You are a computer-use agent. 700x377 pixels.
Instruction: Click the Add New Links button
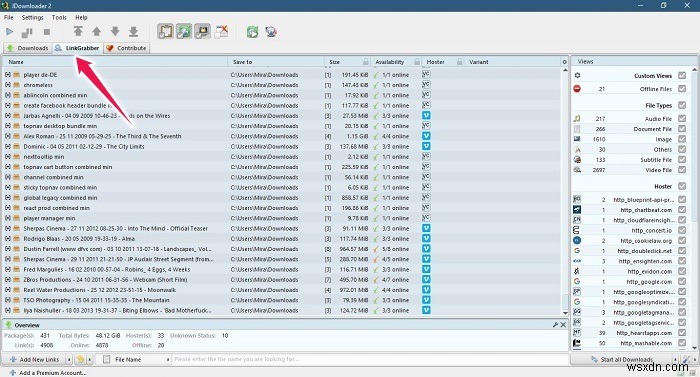34,359
